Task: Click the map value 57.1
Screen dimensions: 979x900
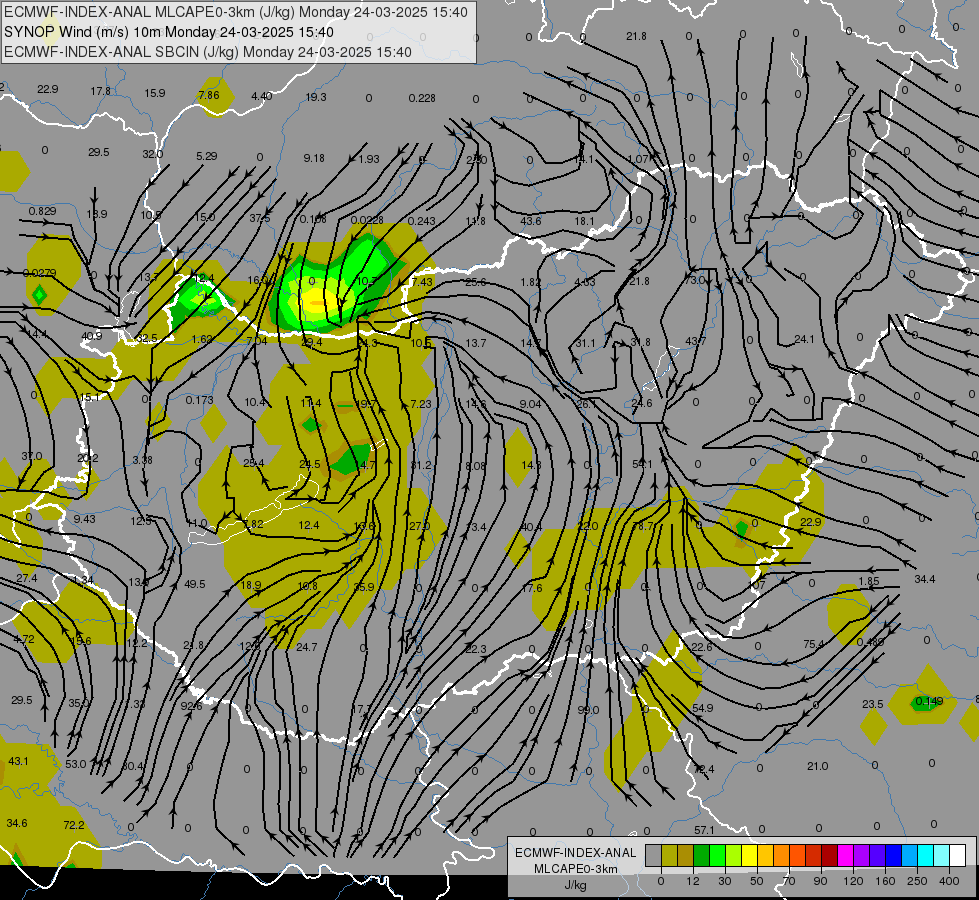Action: [704, 830]
